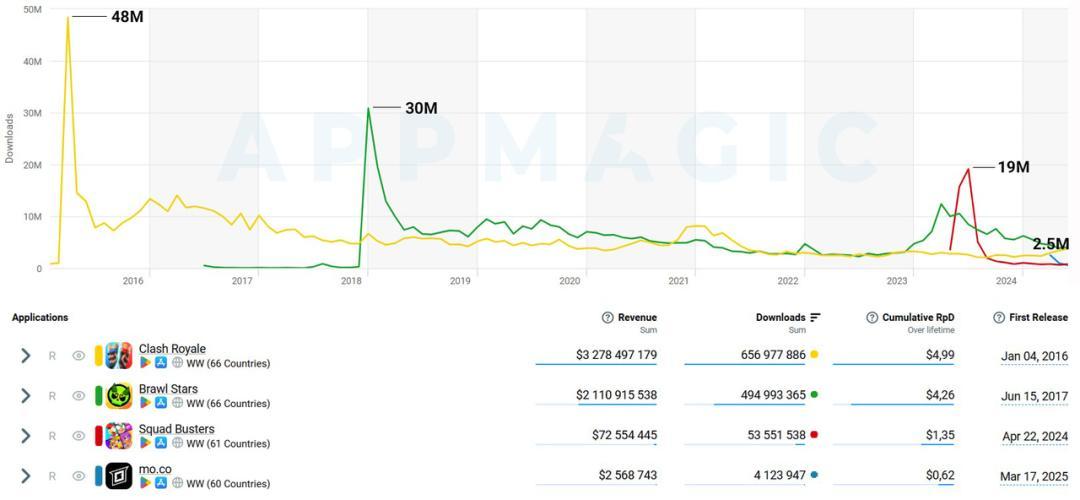Sort by the Revenue column header
Image resolution: width=1080 pixels, height=500 pixels.
[637, 318]
